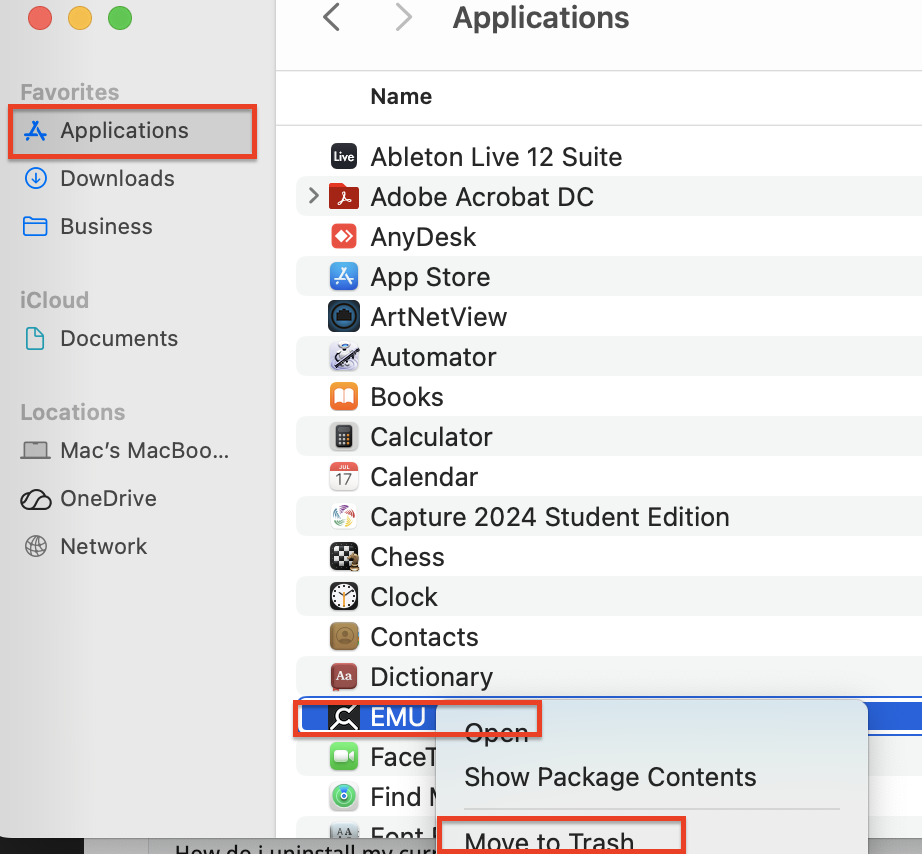922x854 pixels.
Task: Select Capture 2024 Student Edition name text
Action: [550, 517]
